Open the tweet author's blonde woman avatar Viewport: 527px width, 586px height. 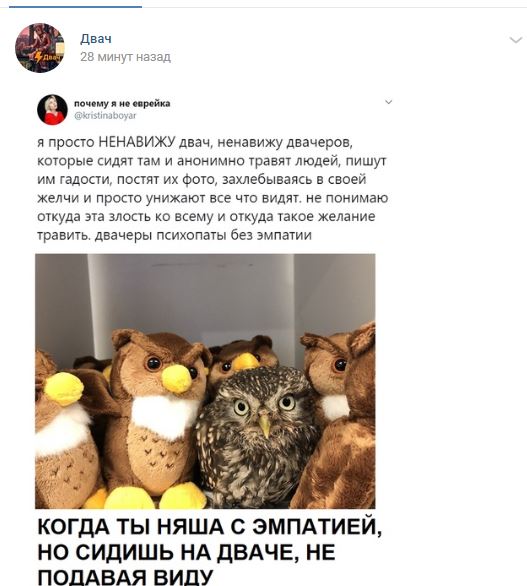pyautogui.click(x=52, y=110)
